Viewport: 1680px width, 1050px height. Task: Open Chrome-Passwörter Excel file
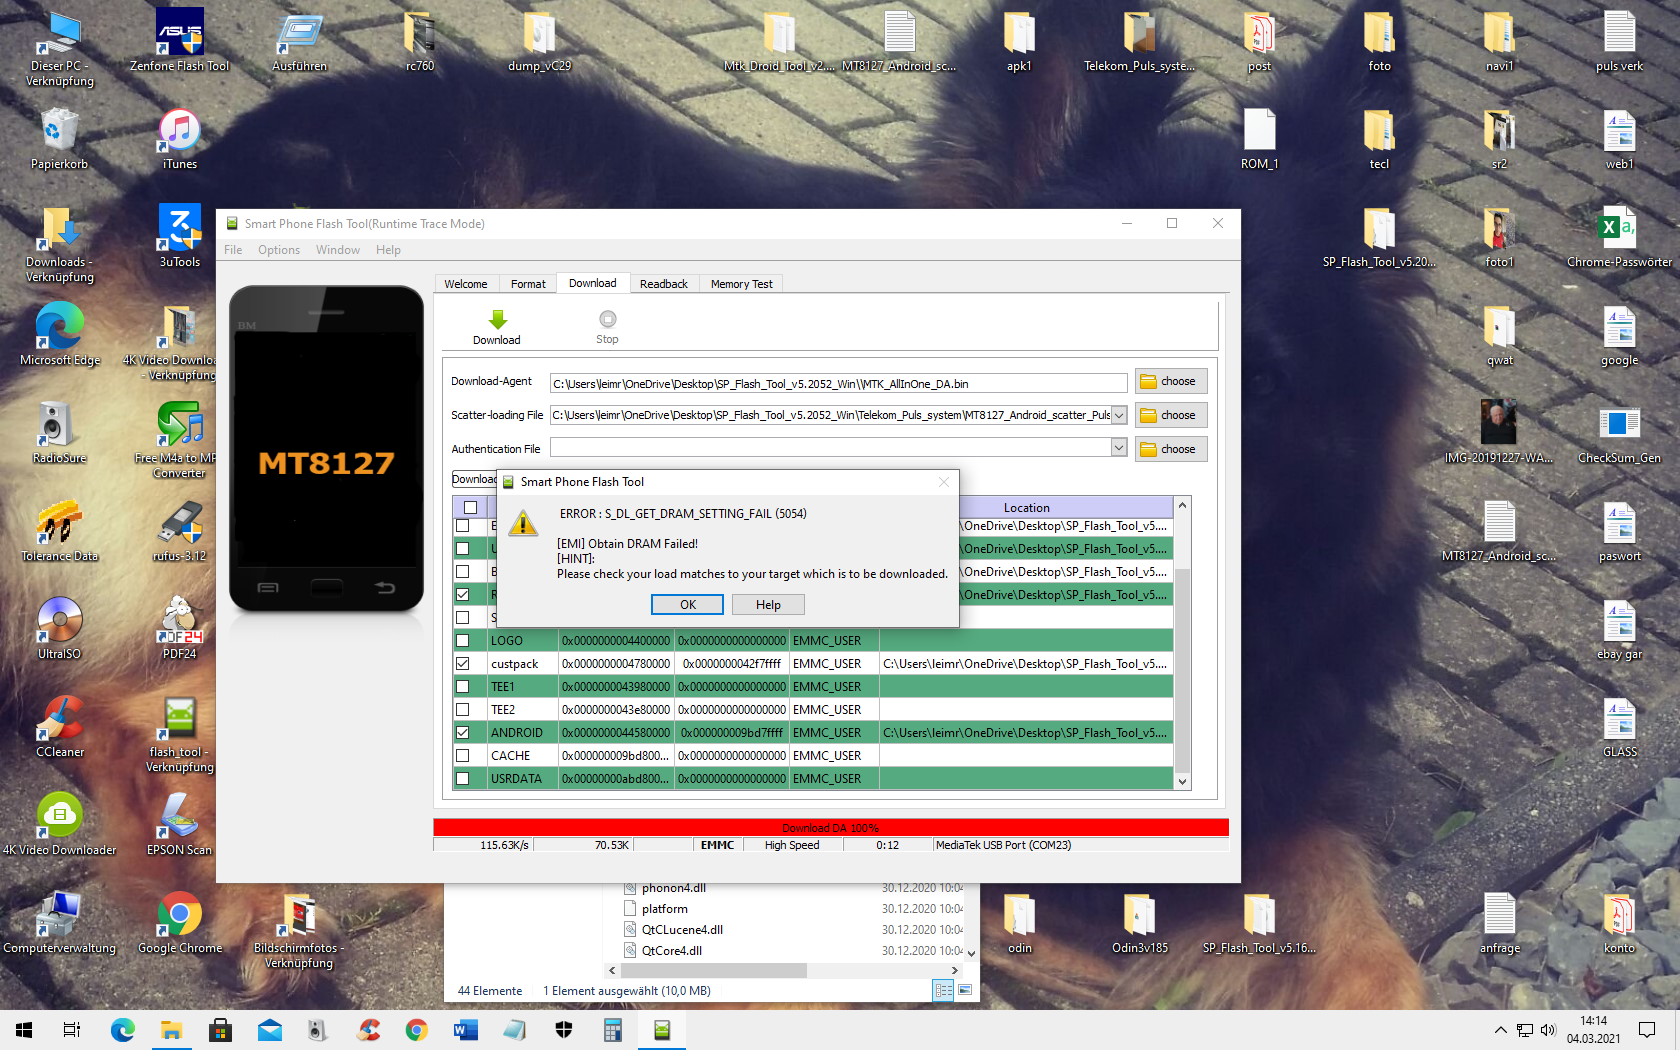(x=1620, y=236)
